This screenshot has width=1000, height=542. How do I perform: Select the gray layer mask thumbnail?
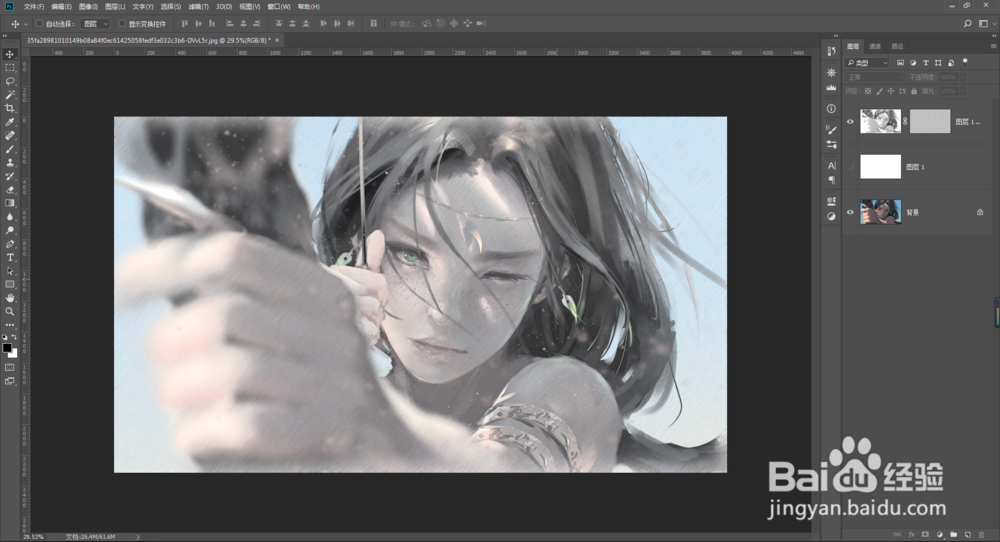tap(930, 121)
